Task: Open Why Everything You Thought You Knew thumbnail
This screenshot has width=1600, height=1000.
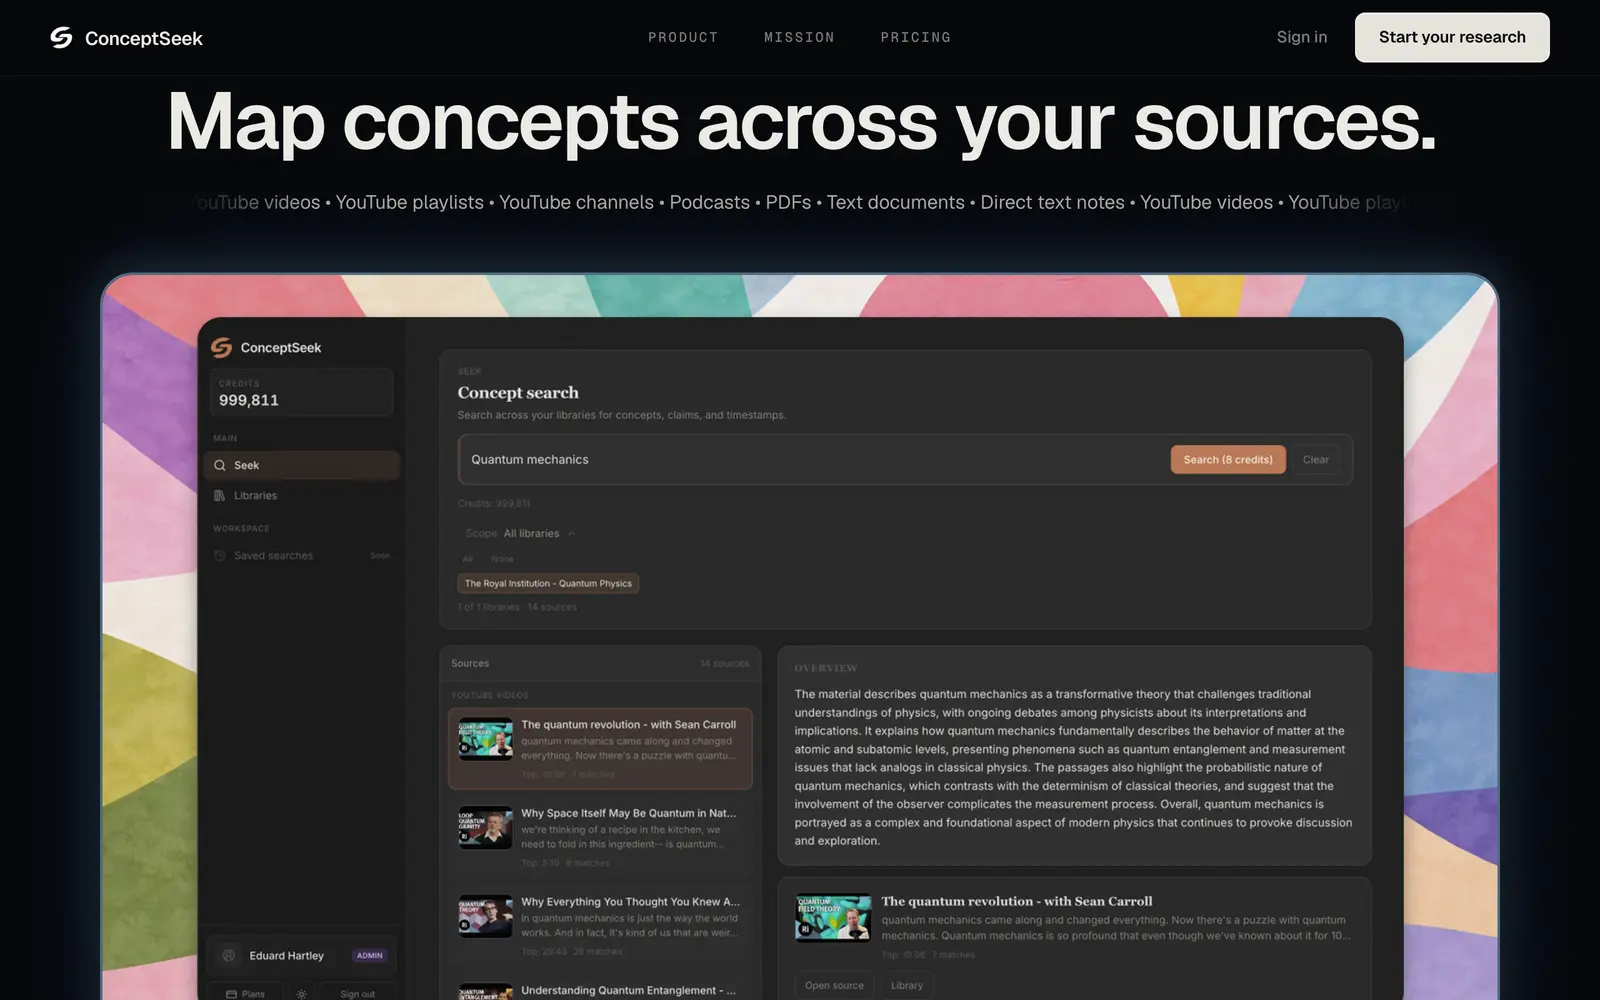Action: [486, 916]
